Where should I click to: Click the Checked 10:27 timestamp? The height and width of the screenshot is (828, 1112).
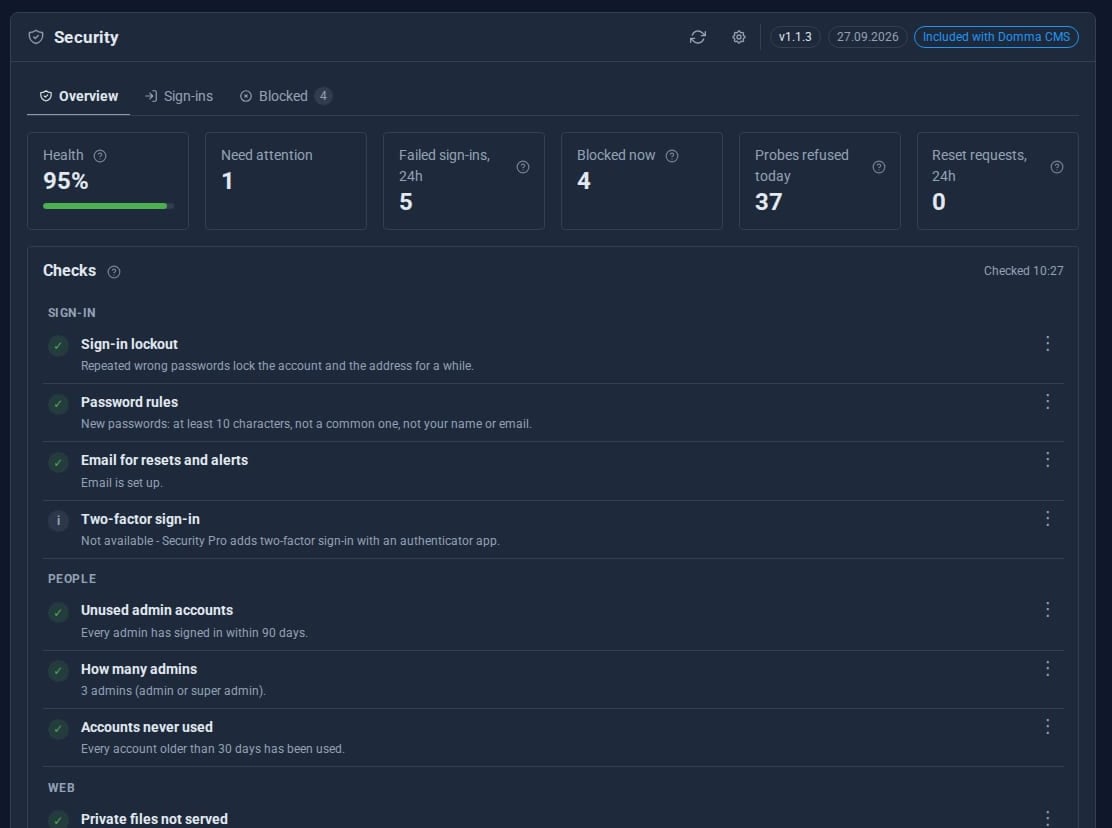[x=1023, y=271]
